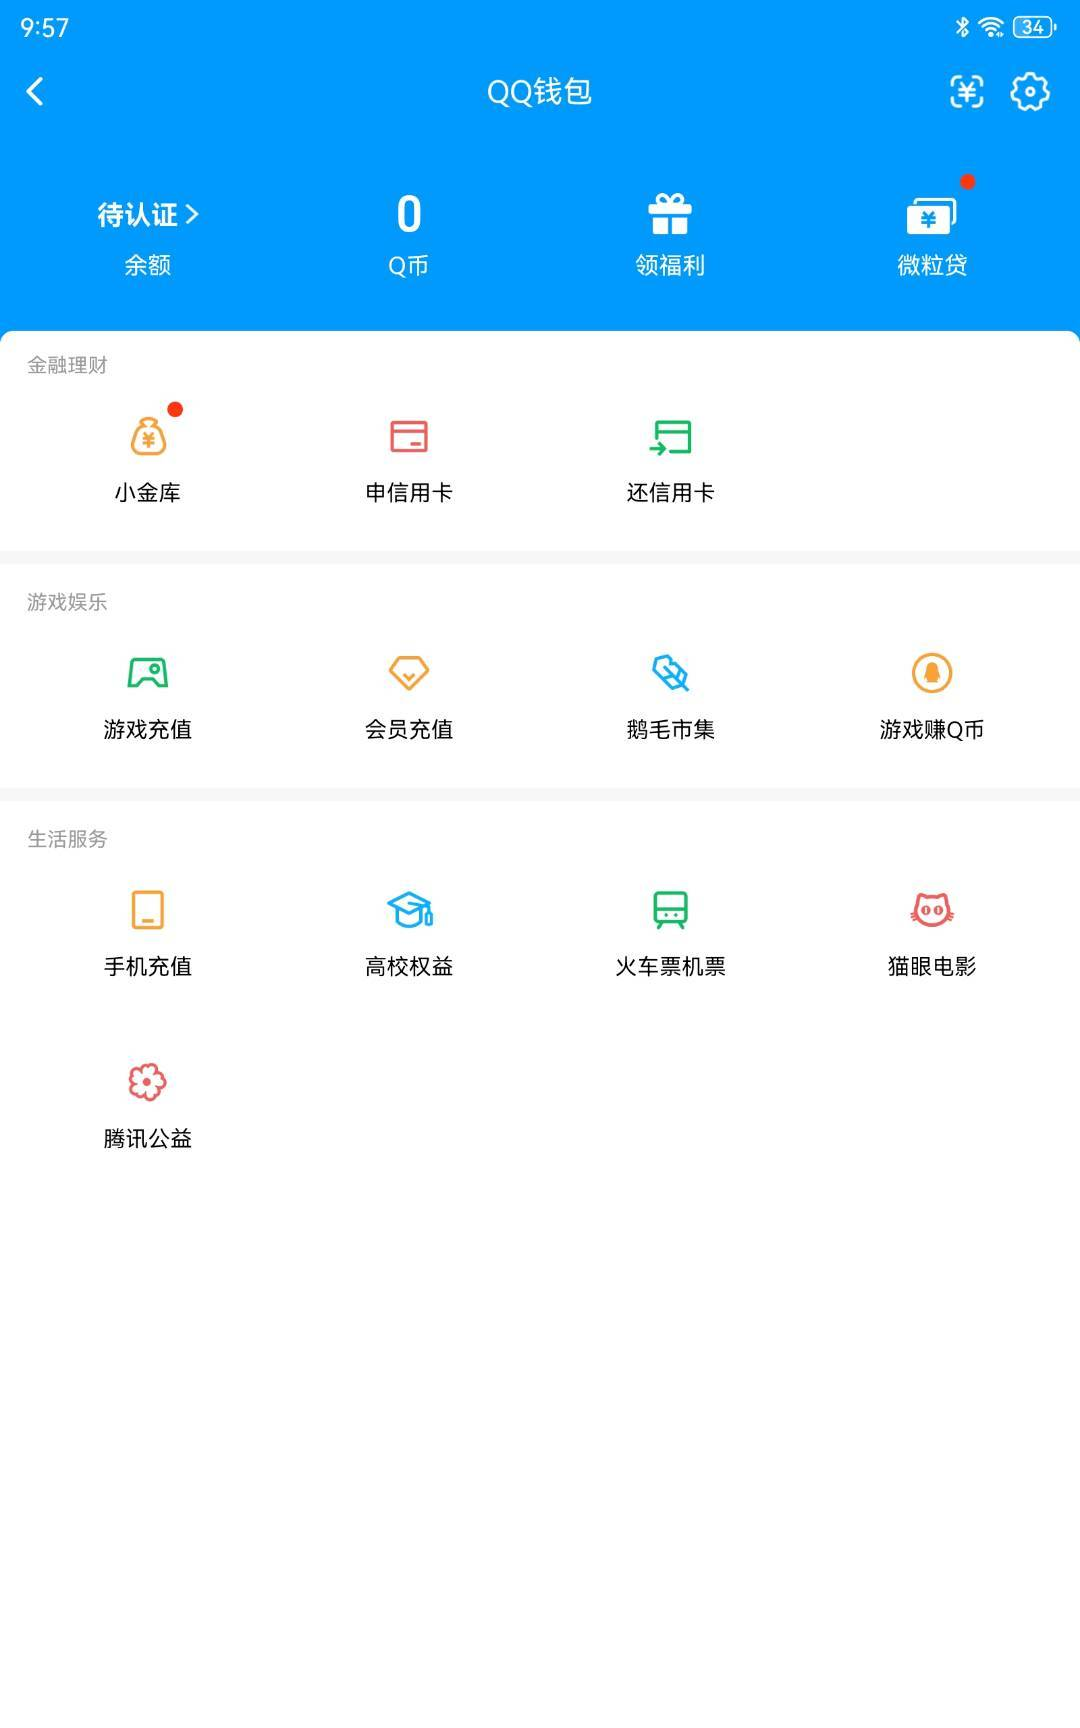This screenshot has width=1080, height=1728.
Task: View the Q币 count of 0
Action: [x=409, y=214]
